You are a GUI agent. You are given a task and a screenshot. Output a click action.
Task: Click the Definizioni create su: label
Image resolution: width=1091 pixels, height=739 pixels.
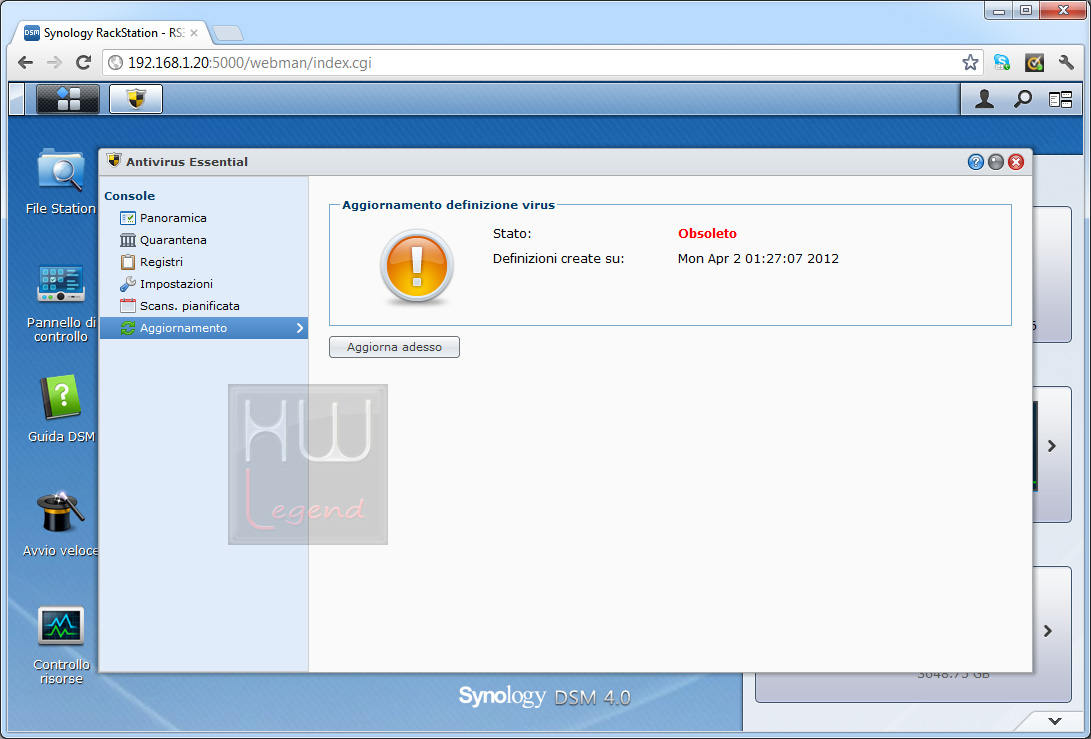pos(559,259)
